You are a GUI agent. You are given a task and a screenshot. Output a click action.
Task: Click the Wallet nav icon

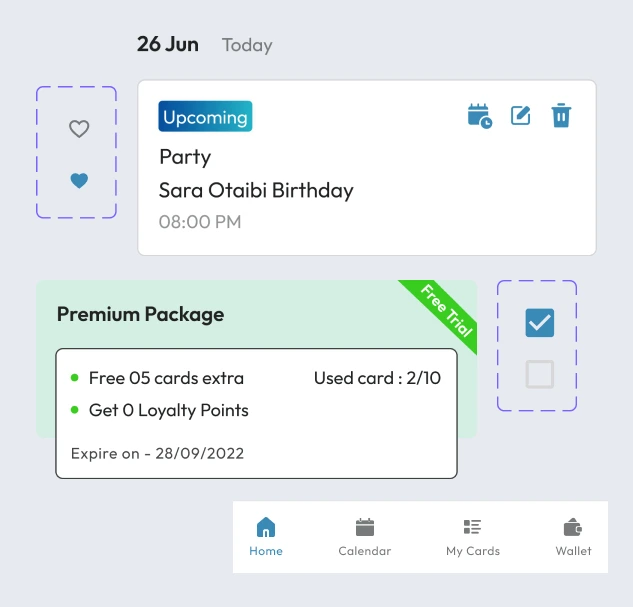click(574, 527)
